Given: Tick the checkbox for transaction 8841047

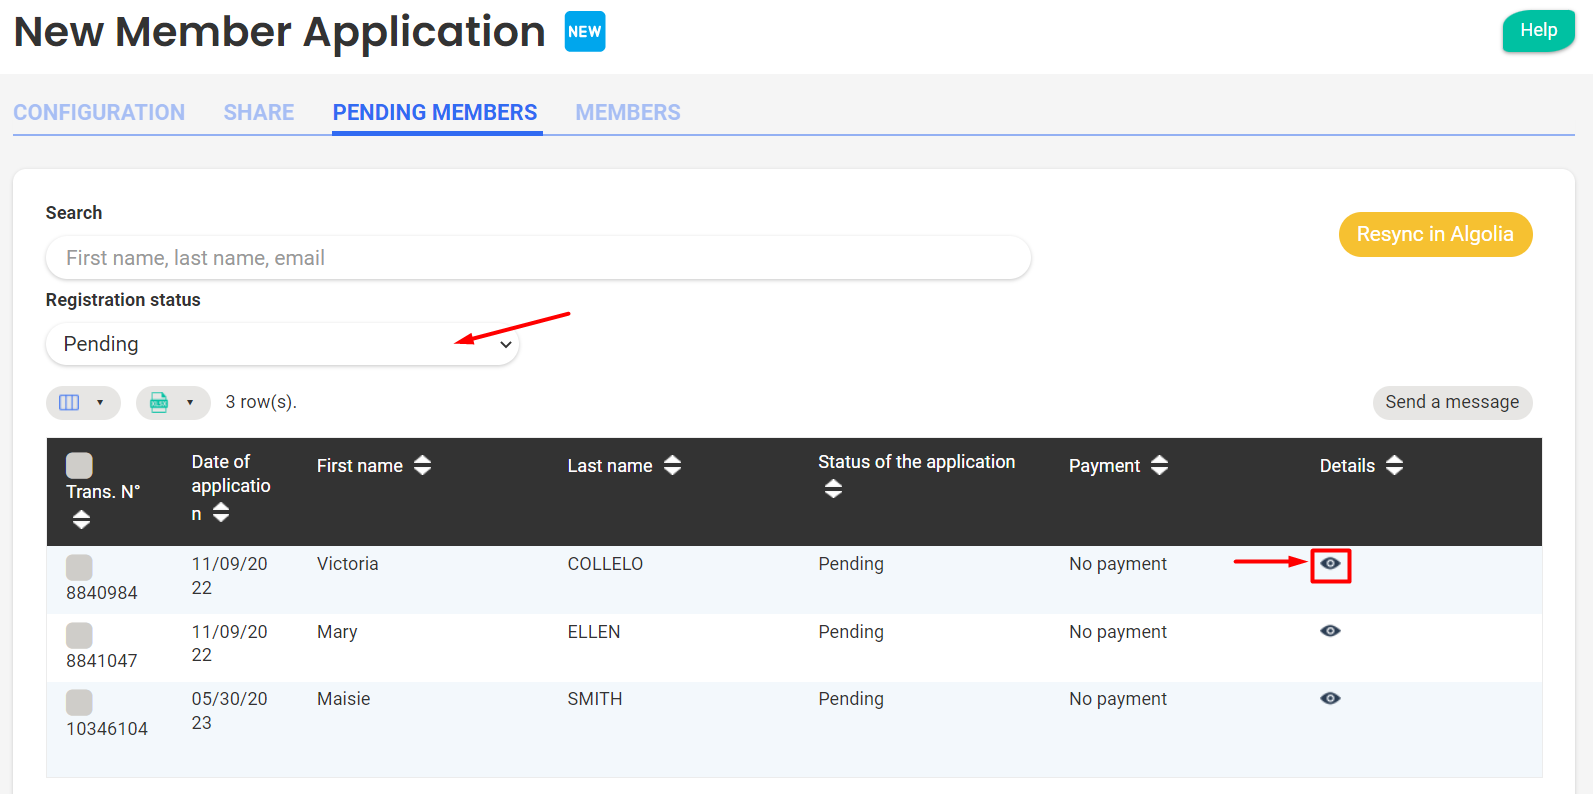Looking at the screenshot, I should point(79,635).
